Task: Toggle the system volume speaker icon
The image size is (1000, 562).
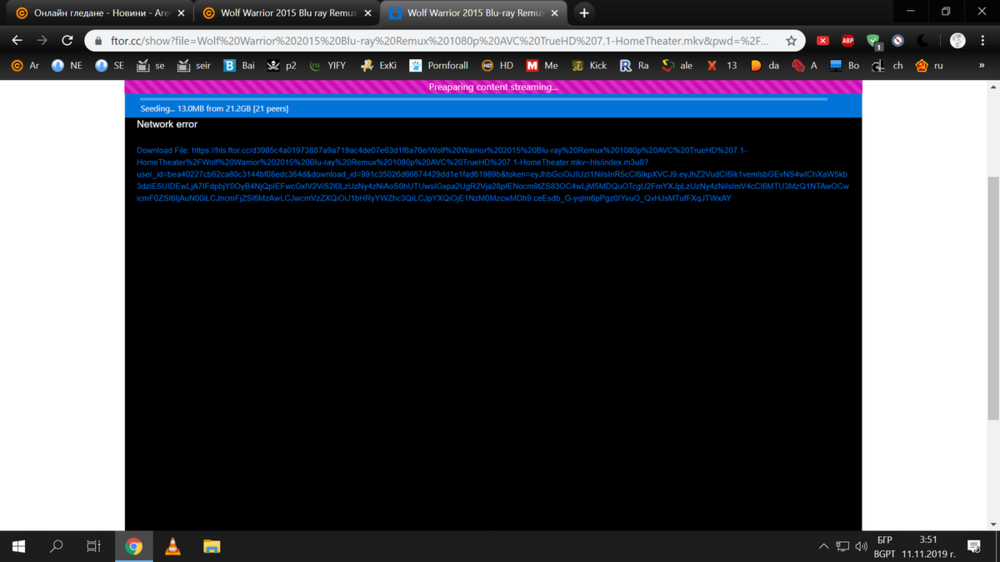Action: pos(861,546)
